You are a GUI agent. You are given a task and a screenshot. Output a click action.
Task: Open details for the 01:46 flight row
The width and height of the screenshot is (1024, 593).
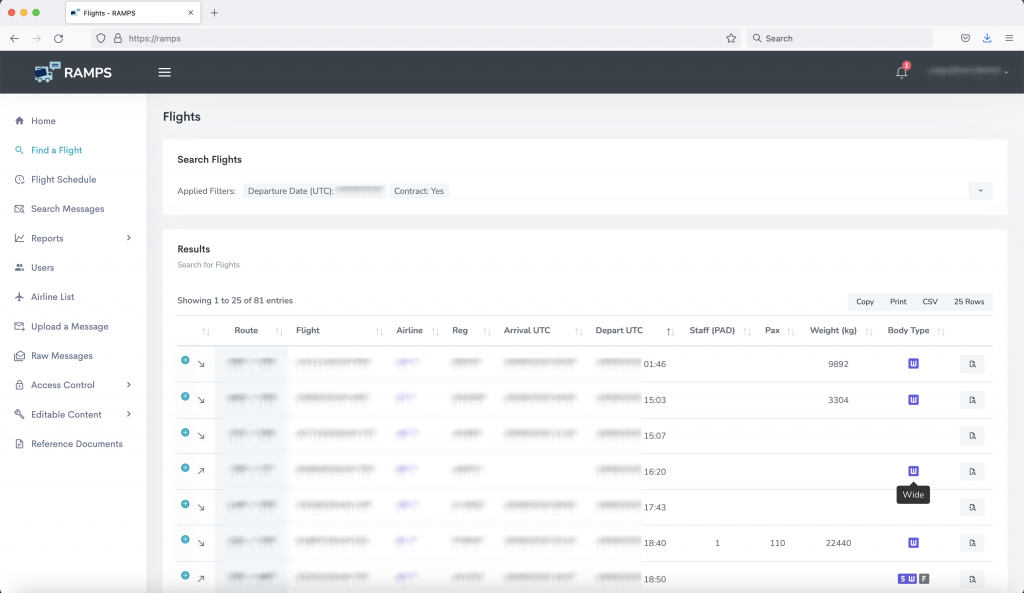point(971,364)
